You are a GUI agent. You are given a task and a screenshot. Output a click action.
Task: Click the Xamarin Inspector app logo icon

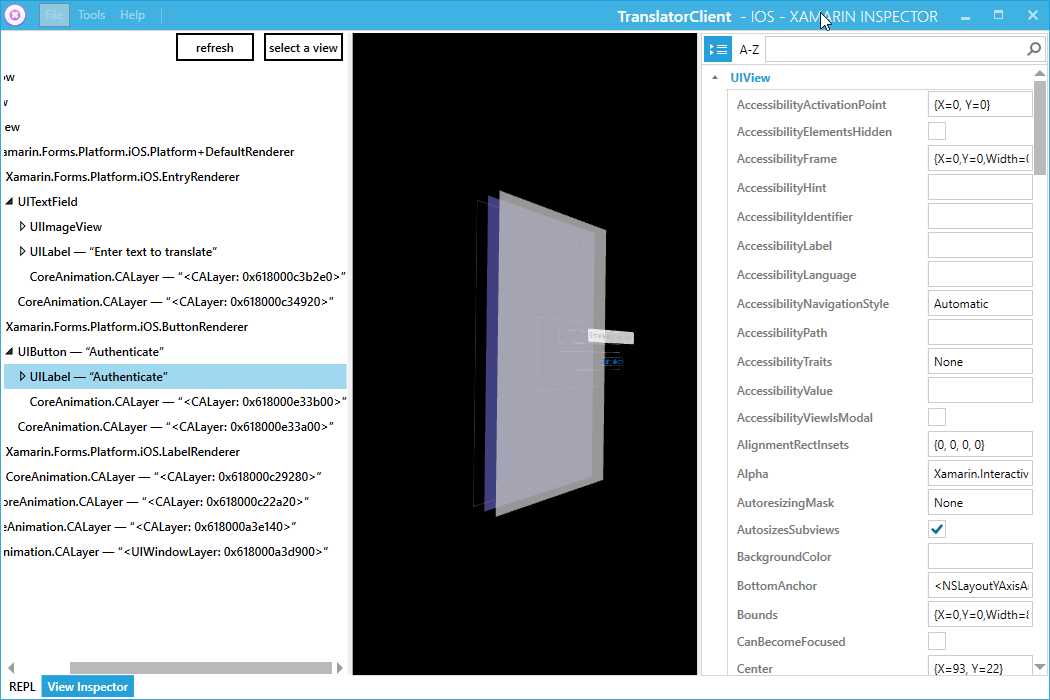(x=15, y=15)
